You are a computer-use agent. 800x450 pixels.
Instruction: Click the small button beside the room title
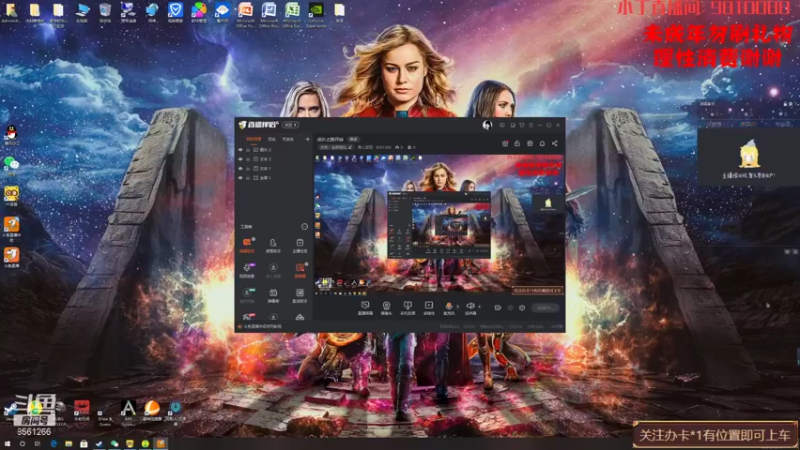tap(353, 139)
